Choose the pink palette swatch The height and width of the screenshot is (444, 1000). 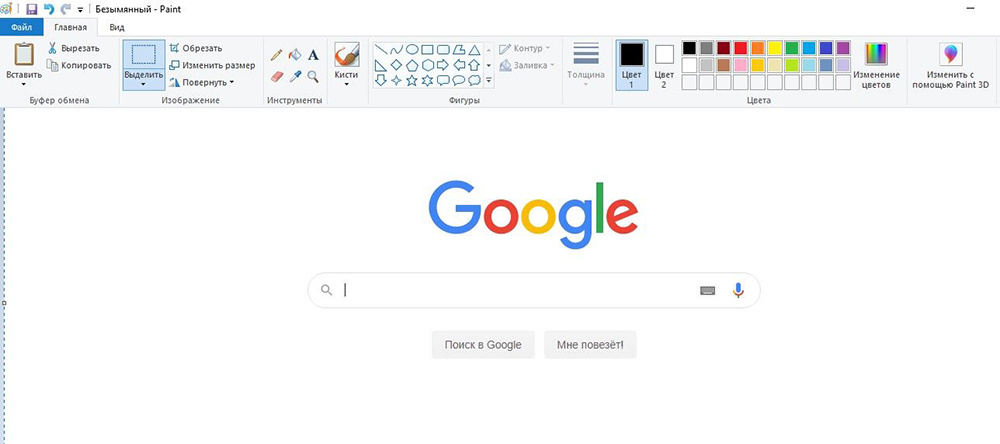tap(740, 65)
